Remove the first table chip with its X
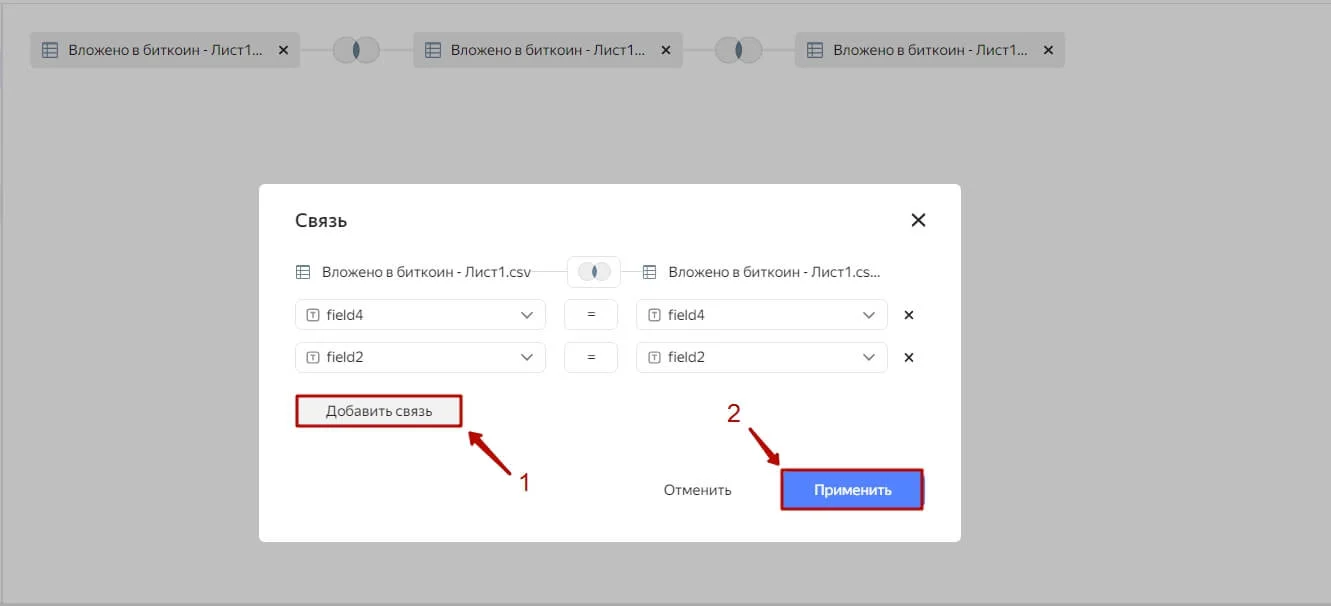1331x606 pixels. tap(283, 50)
